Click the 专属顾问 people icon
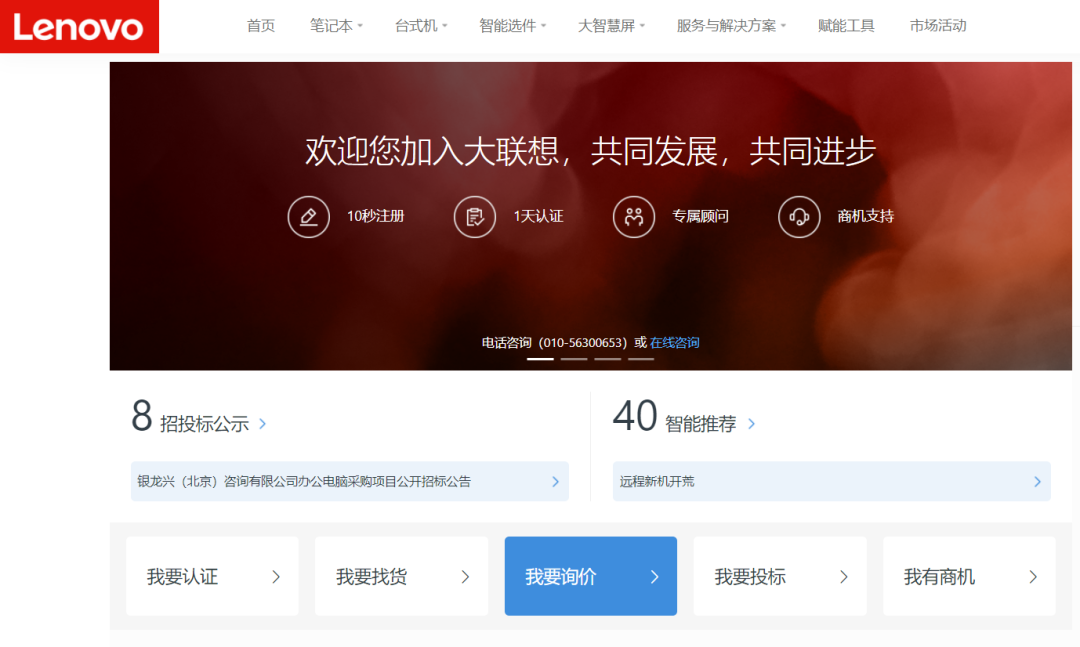Viewport: 1080px width, 647px height. click(x=634, y=217)
